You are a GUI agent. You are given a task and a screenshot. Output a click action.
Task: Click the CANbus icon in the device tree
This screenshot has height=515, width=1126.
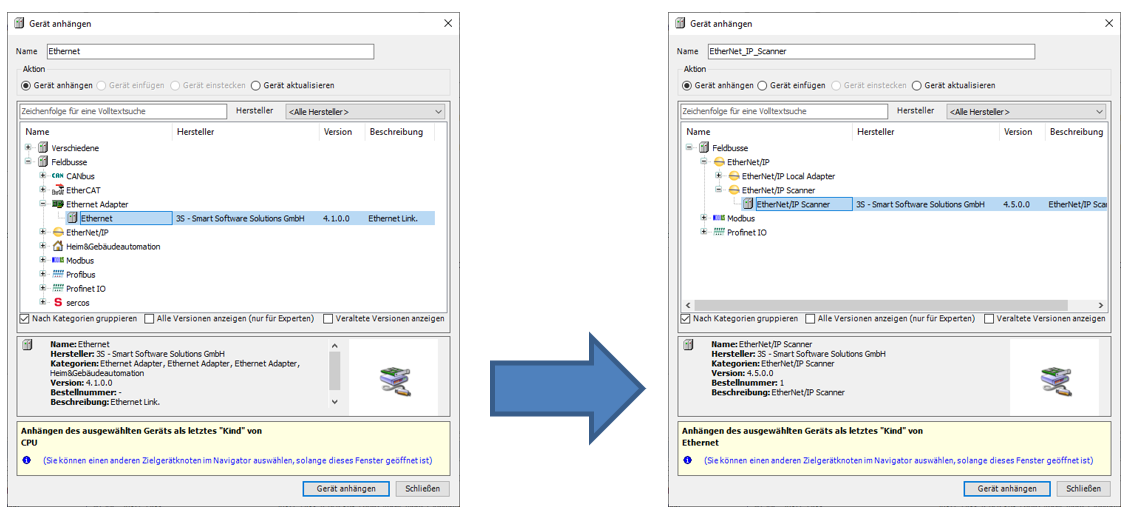point(57,176)
